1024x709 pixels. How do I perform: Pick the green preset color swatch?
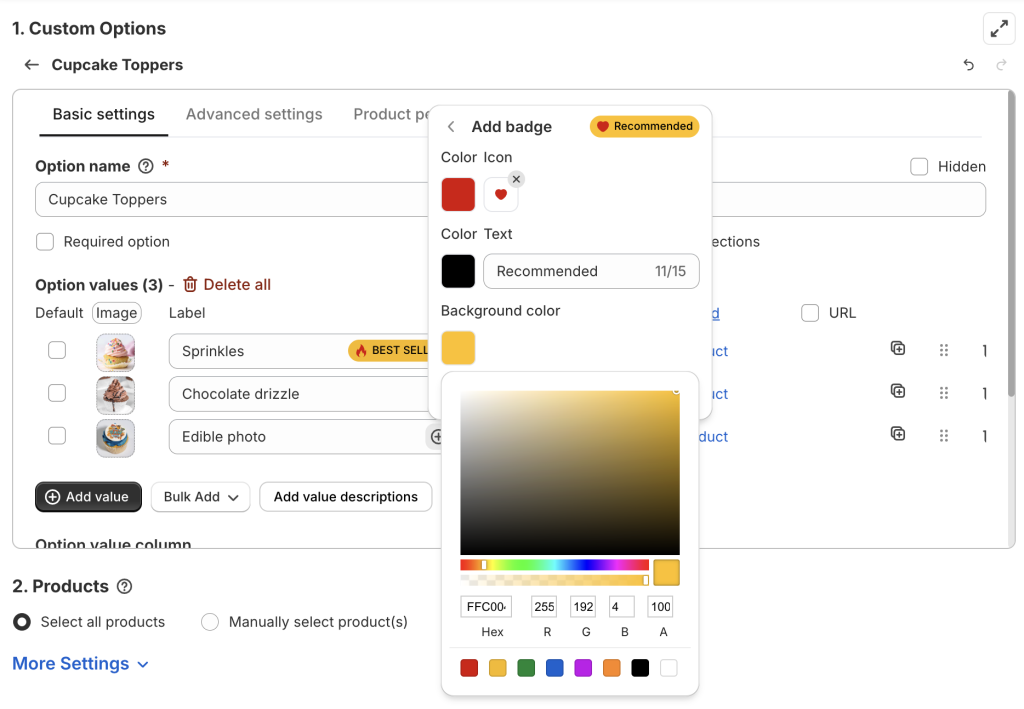coord(526,668)
